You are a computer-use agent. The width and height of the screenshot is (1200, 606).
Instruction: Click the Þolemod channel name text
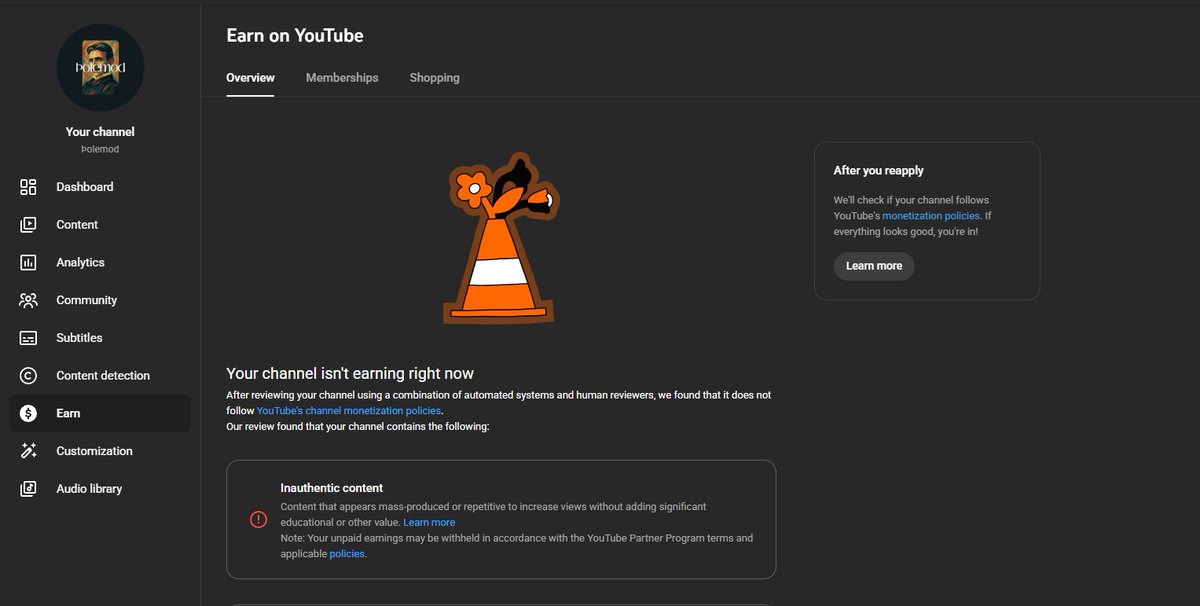coord(100,150)
